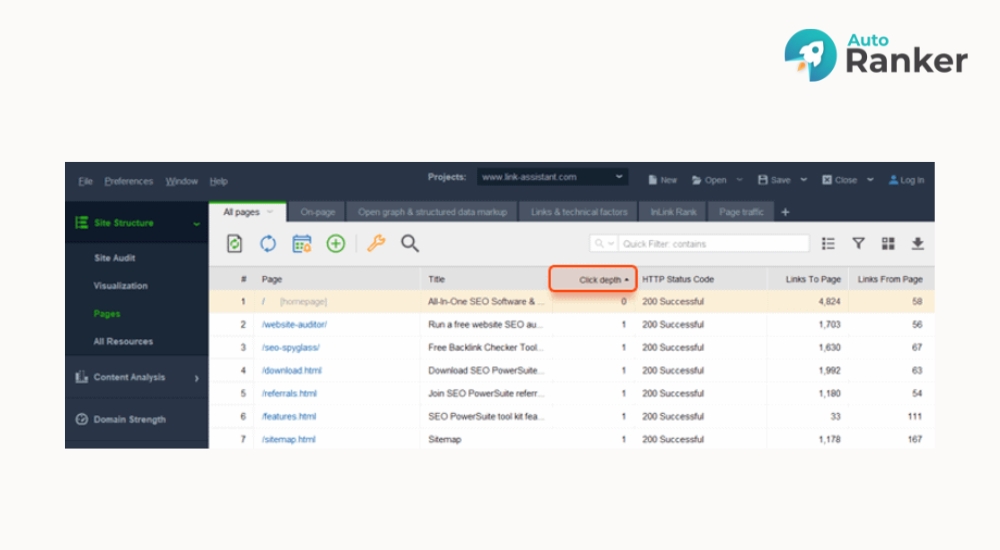Click the Open project folder button
1000x550 pixels.
(x=709, y=180)
